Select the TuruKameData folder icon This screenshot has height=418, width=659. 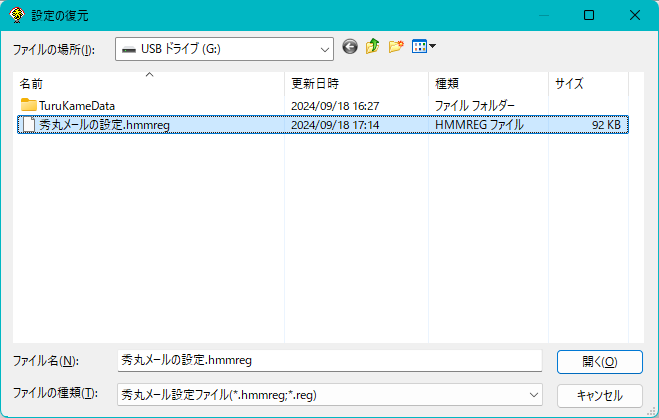pos(28,105)
